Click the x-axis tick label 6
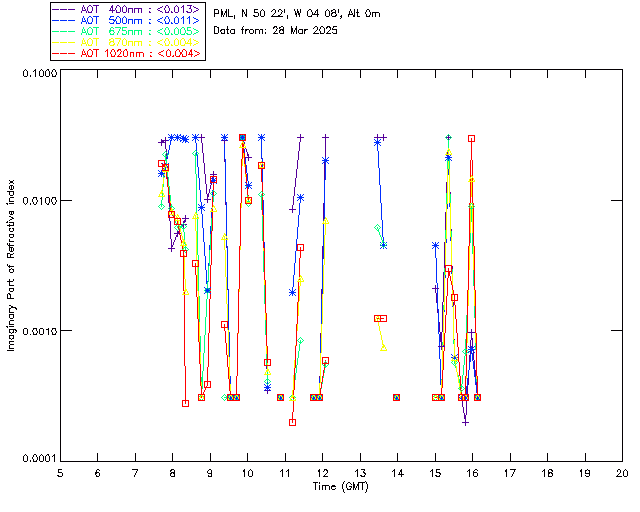The width and height of the screenshot is (640, 512). pyautogui.click(x=98, y=474)
